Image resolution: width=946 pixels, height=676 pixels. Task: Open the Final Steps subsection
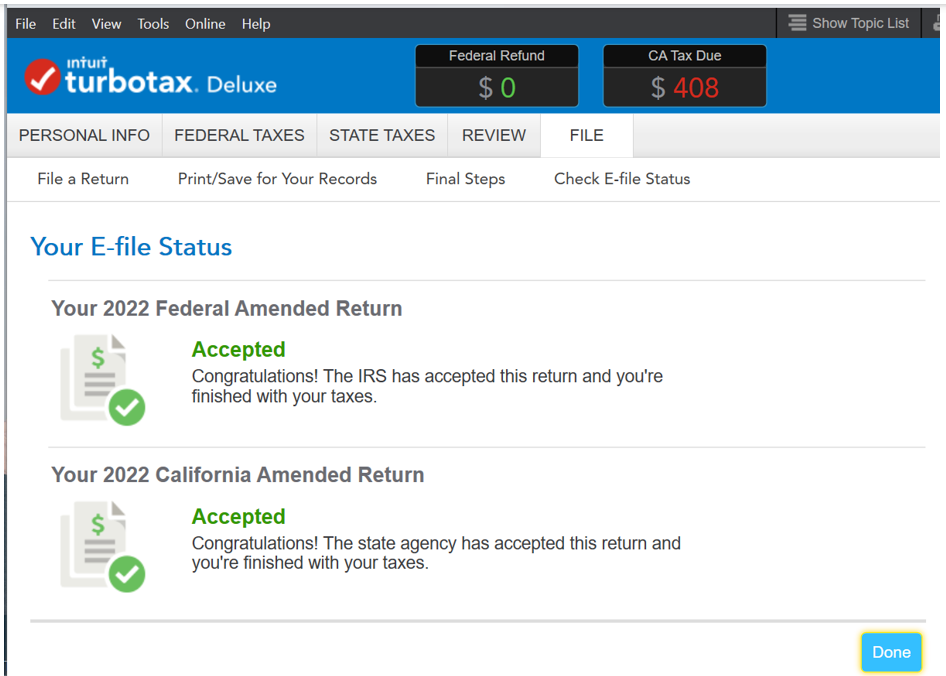tap(466, 179)
